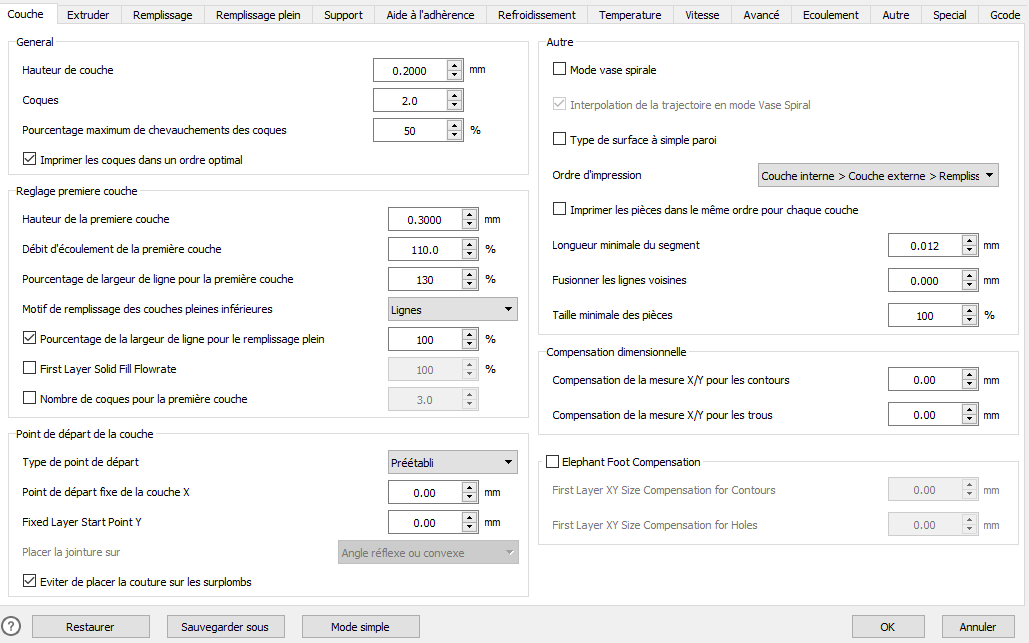Enable Type de surface à simple paroi
Screen dimensions: 1029x643
coord(560,140)
